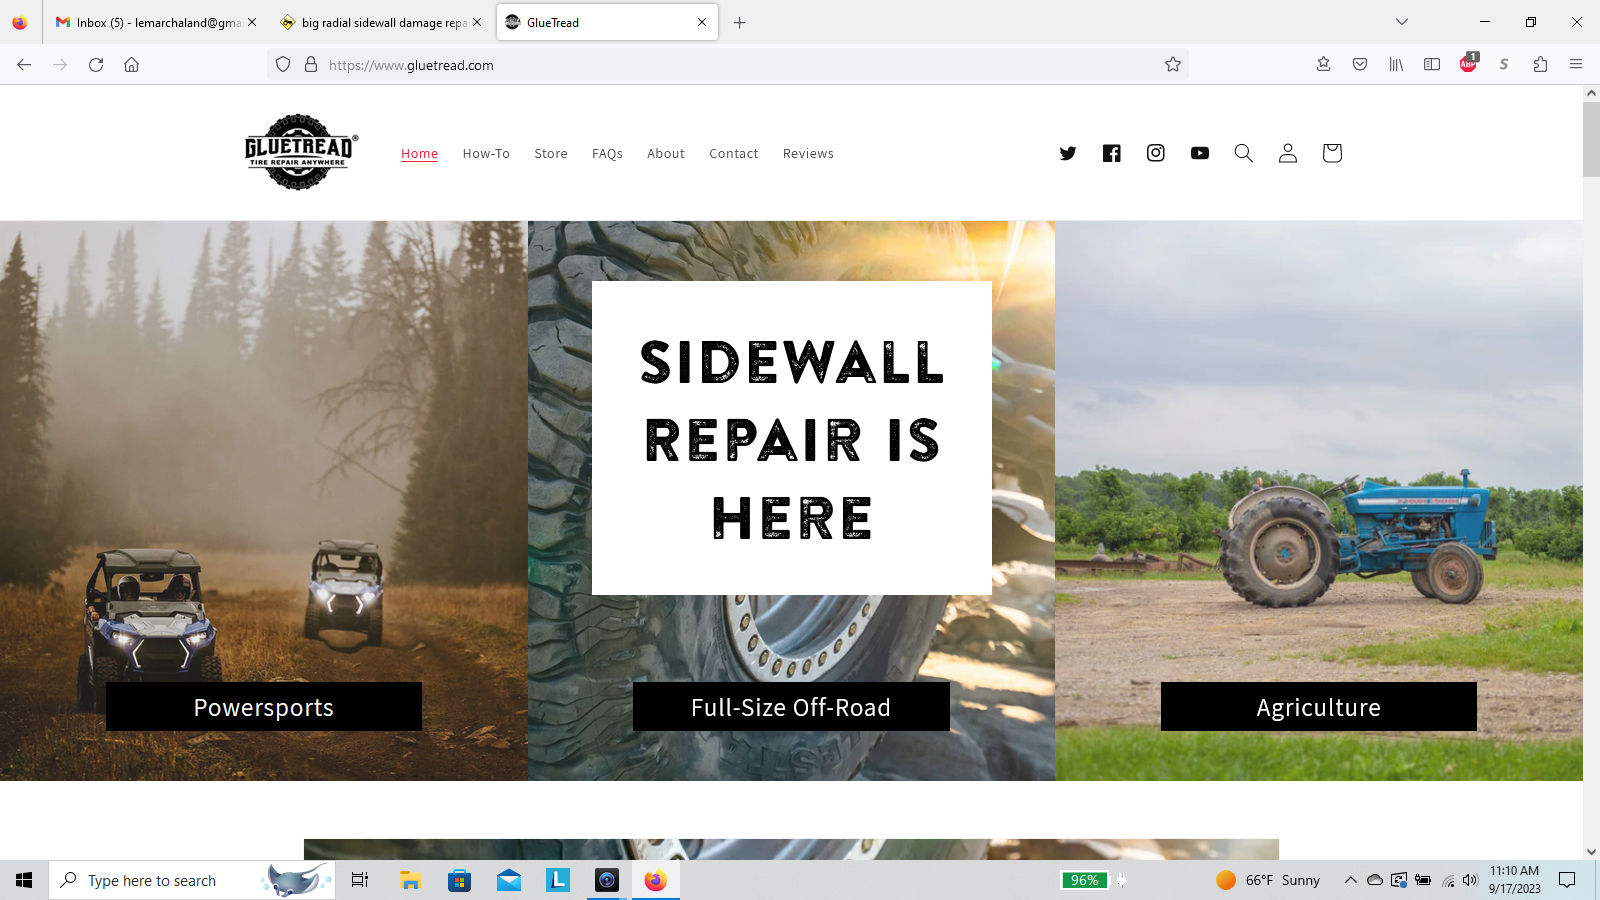
Task: Switch to big radial sidewall damage tab
Action: pos(380,22)
